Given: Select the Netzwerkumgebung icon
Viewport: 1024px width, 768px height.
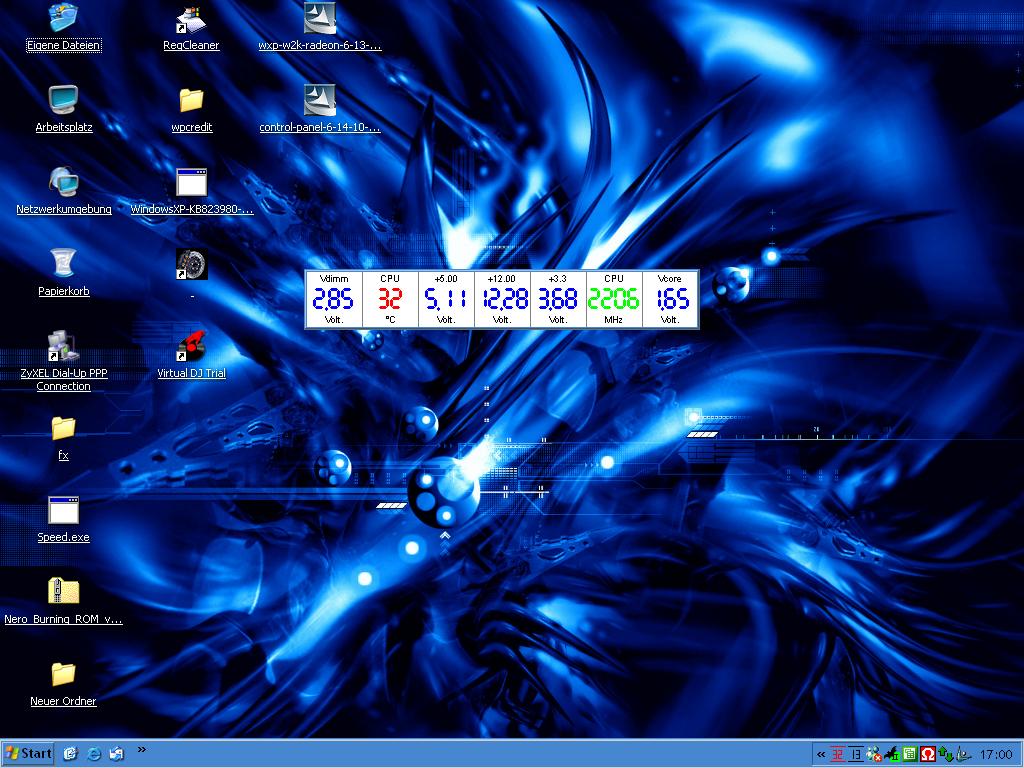Looking at the screenshot, I should point(63,182).
